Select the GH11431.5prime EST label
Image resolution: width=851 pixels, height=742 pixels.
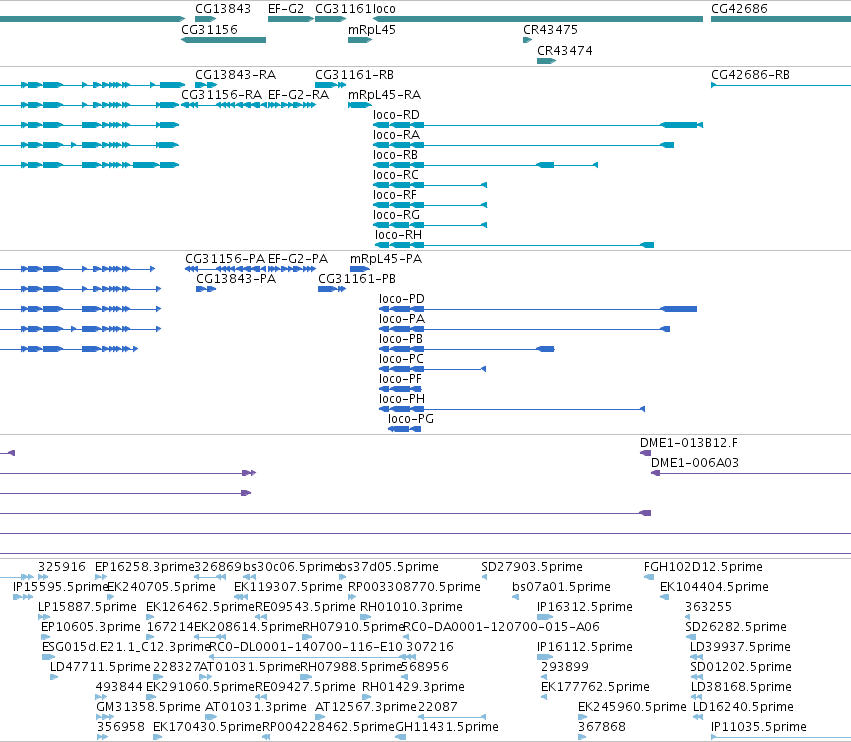click(x=447, y=726)
